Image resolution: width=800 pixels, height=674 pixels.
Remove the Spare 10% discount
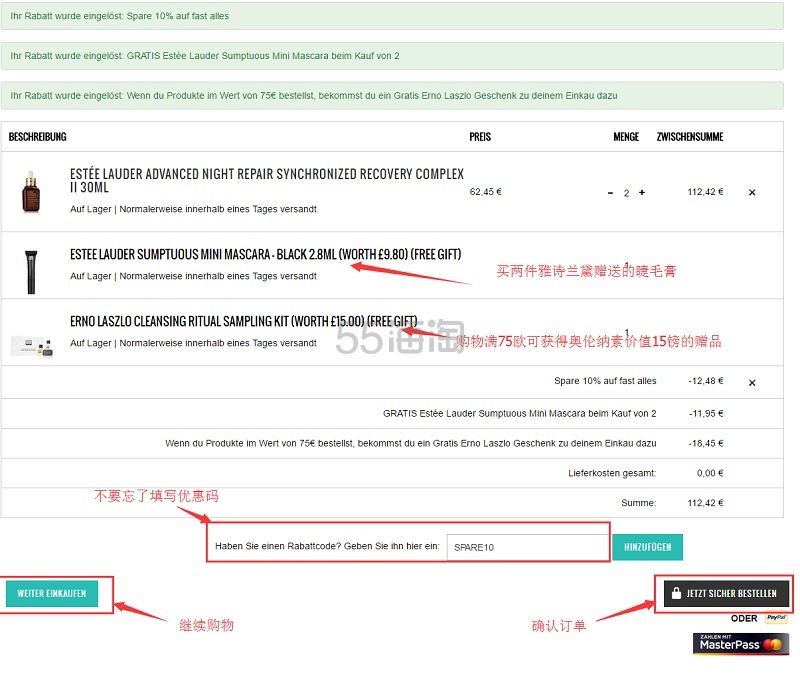pos(752,383)
